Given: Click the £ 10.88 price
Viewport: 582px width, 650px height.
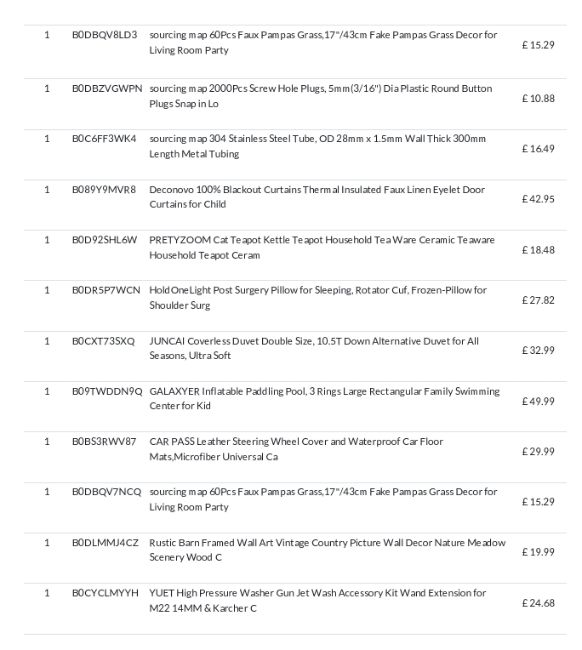Looking at the screenshot, I should pyautogui.click(x=538, y=98).
